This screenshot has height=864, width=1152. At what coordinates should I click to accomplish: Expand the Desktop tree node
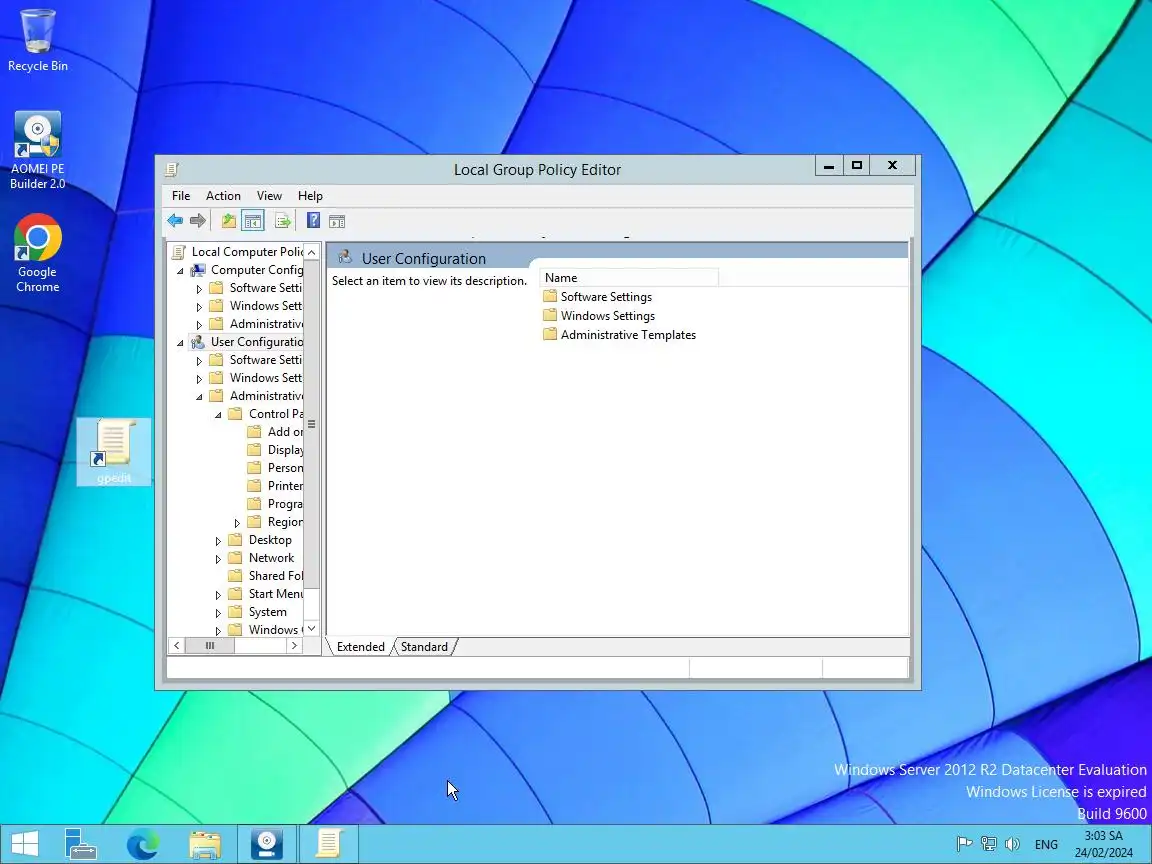(x=218, y=541)
